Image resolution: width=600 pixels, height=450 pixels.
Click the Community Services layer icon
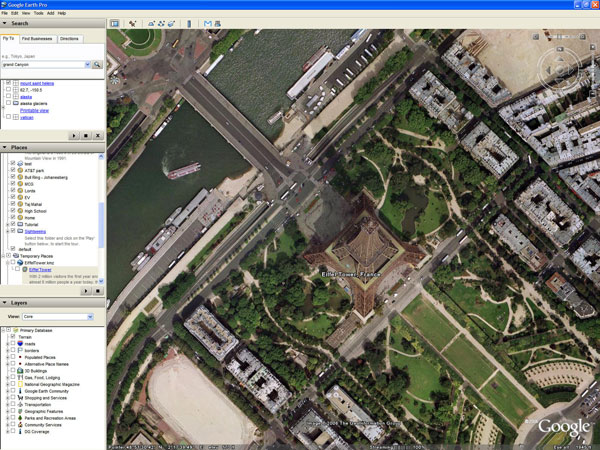pos(20,425)
